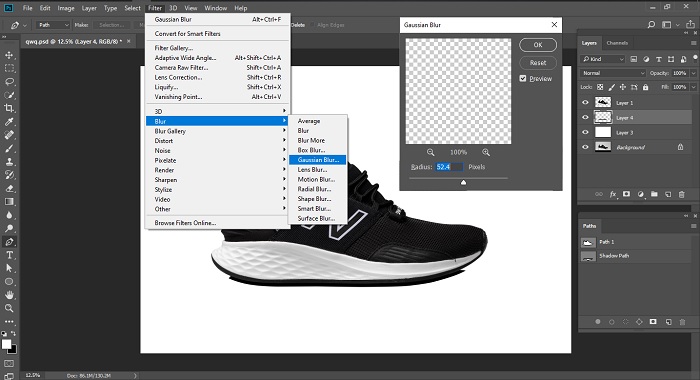Image resolution: width=700 pixels, height=380 pixels.
Task: Toggle lock image pixels brush icon
Action: (x=612, y=87)
